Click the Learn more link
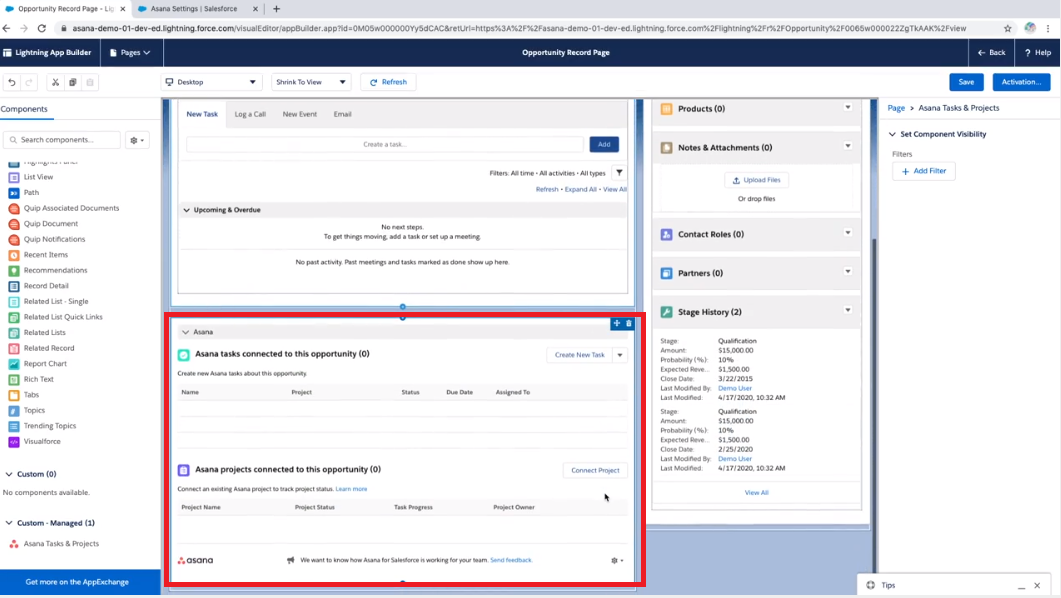 [351, 489]
